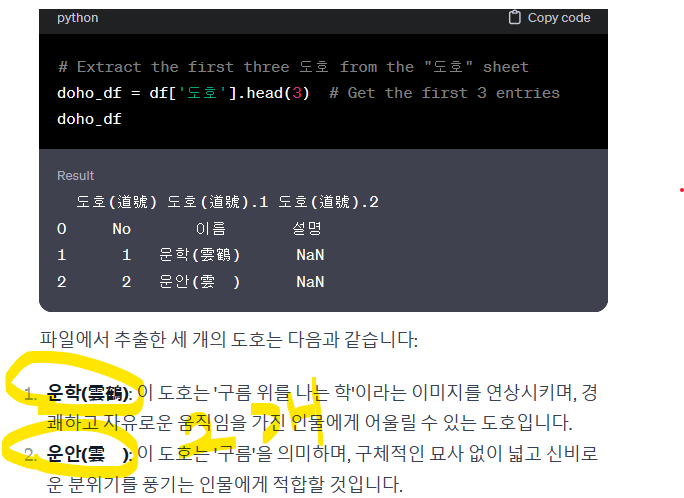Click the 운안(雲 ) cell in result table
The image size is (684, 498).
point(199,282)
